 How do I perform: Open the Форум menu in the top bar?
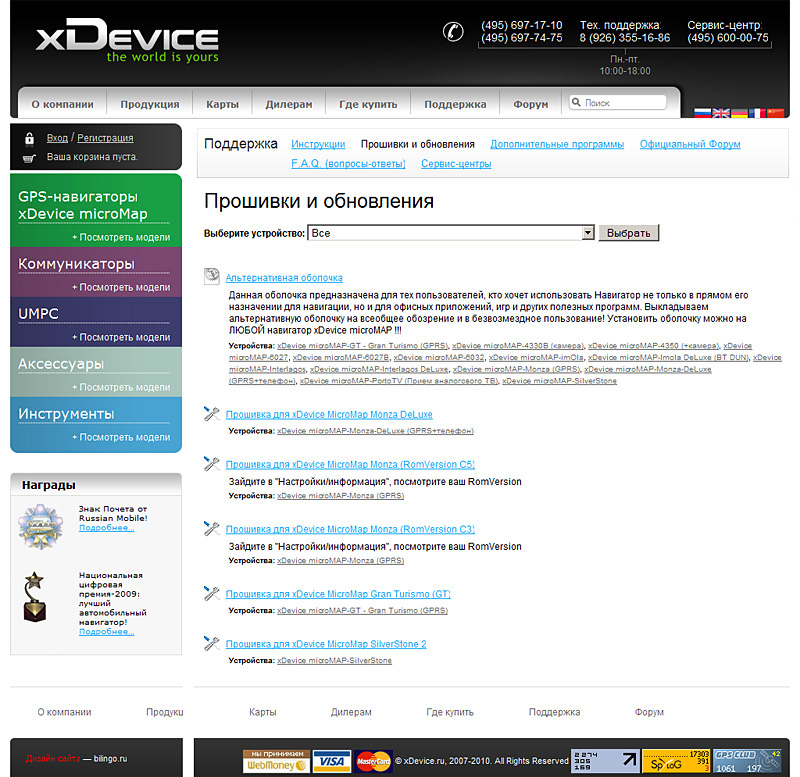531,104
